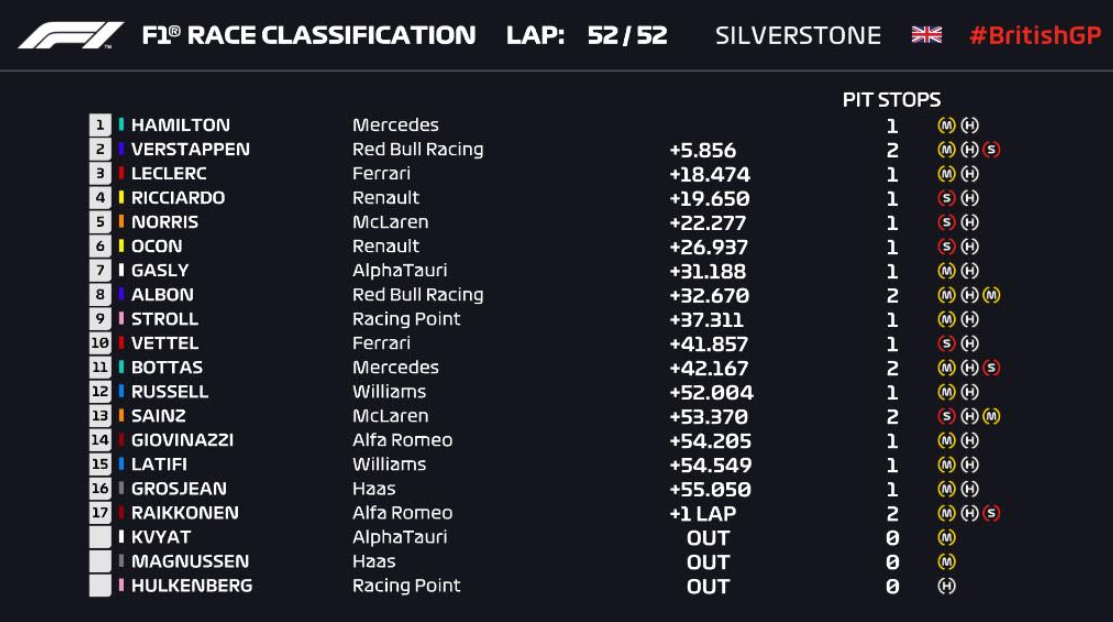Click the Ferrari red swatch beside Leclerc
This screenshot has width=1113, height=622.
121,174
